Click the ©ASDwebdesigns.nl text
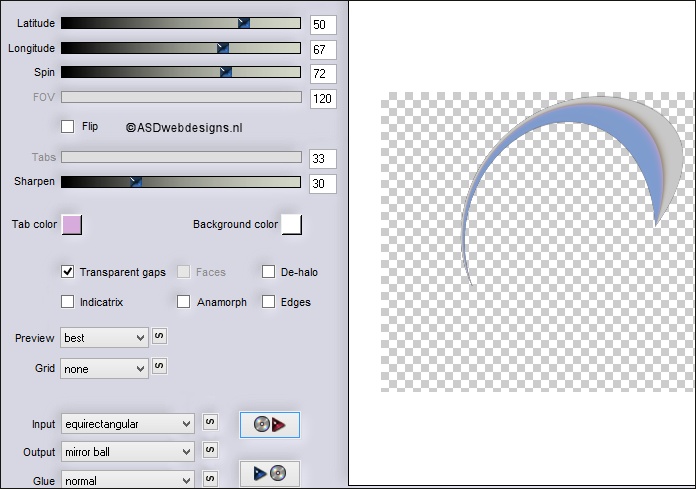Image resolution: width=696 pixels, height=489 pixels. click(184, 128)
